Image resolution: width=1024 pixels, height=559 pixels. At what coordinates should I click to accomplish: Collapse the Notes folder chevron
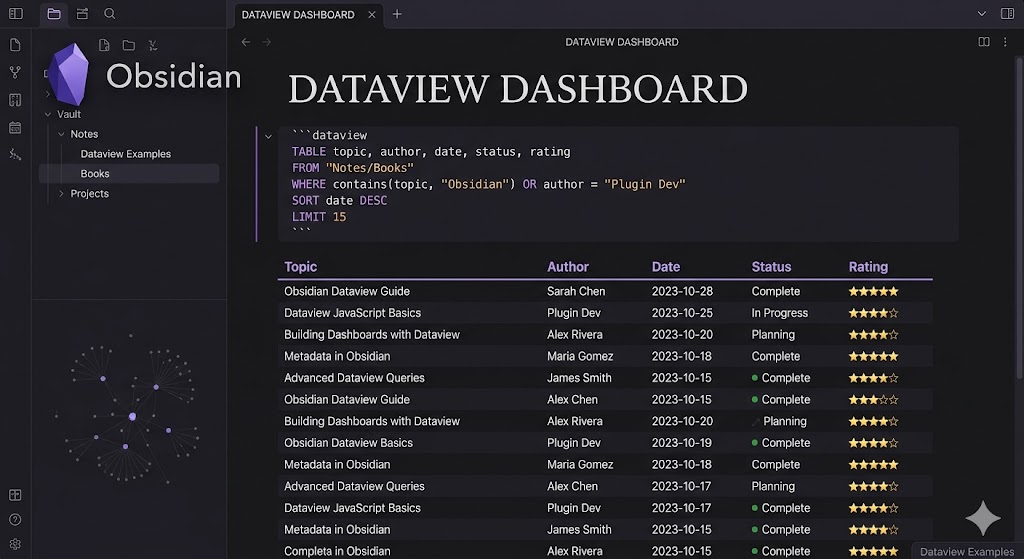click(61, 134)
